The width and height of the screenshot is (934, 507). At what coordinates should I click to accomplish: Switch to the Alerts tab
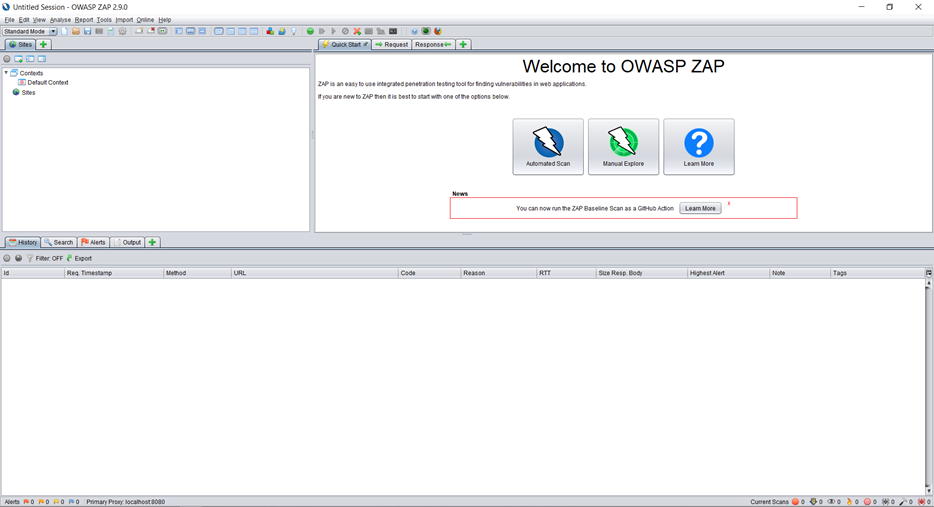point(93,242)
